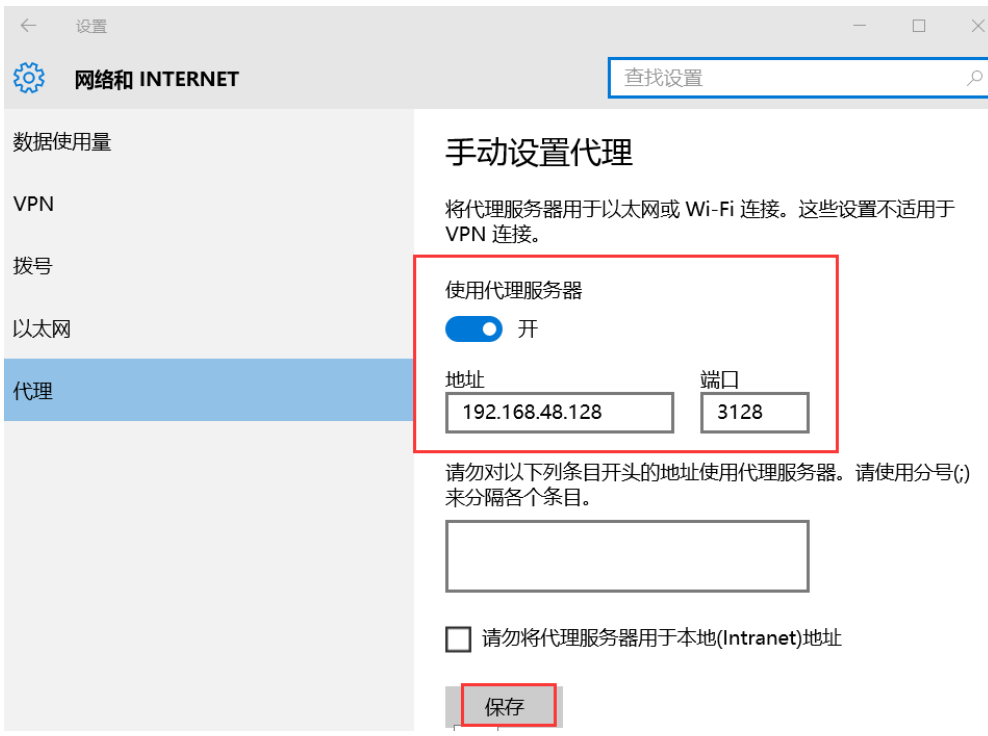Highlight the 代理 sidebar entry

coord(32,391)
